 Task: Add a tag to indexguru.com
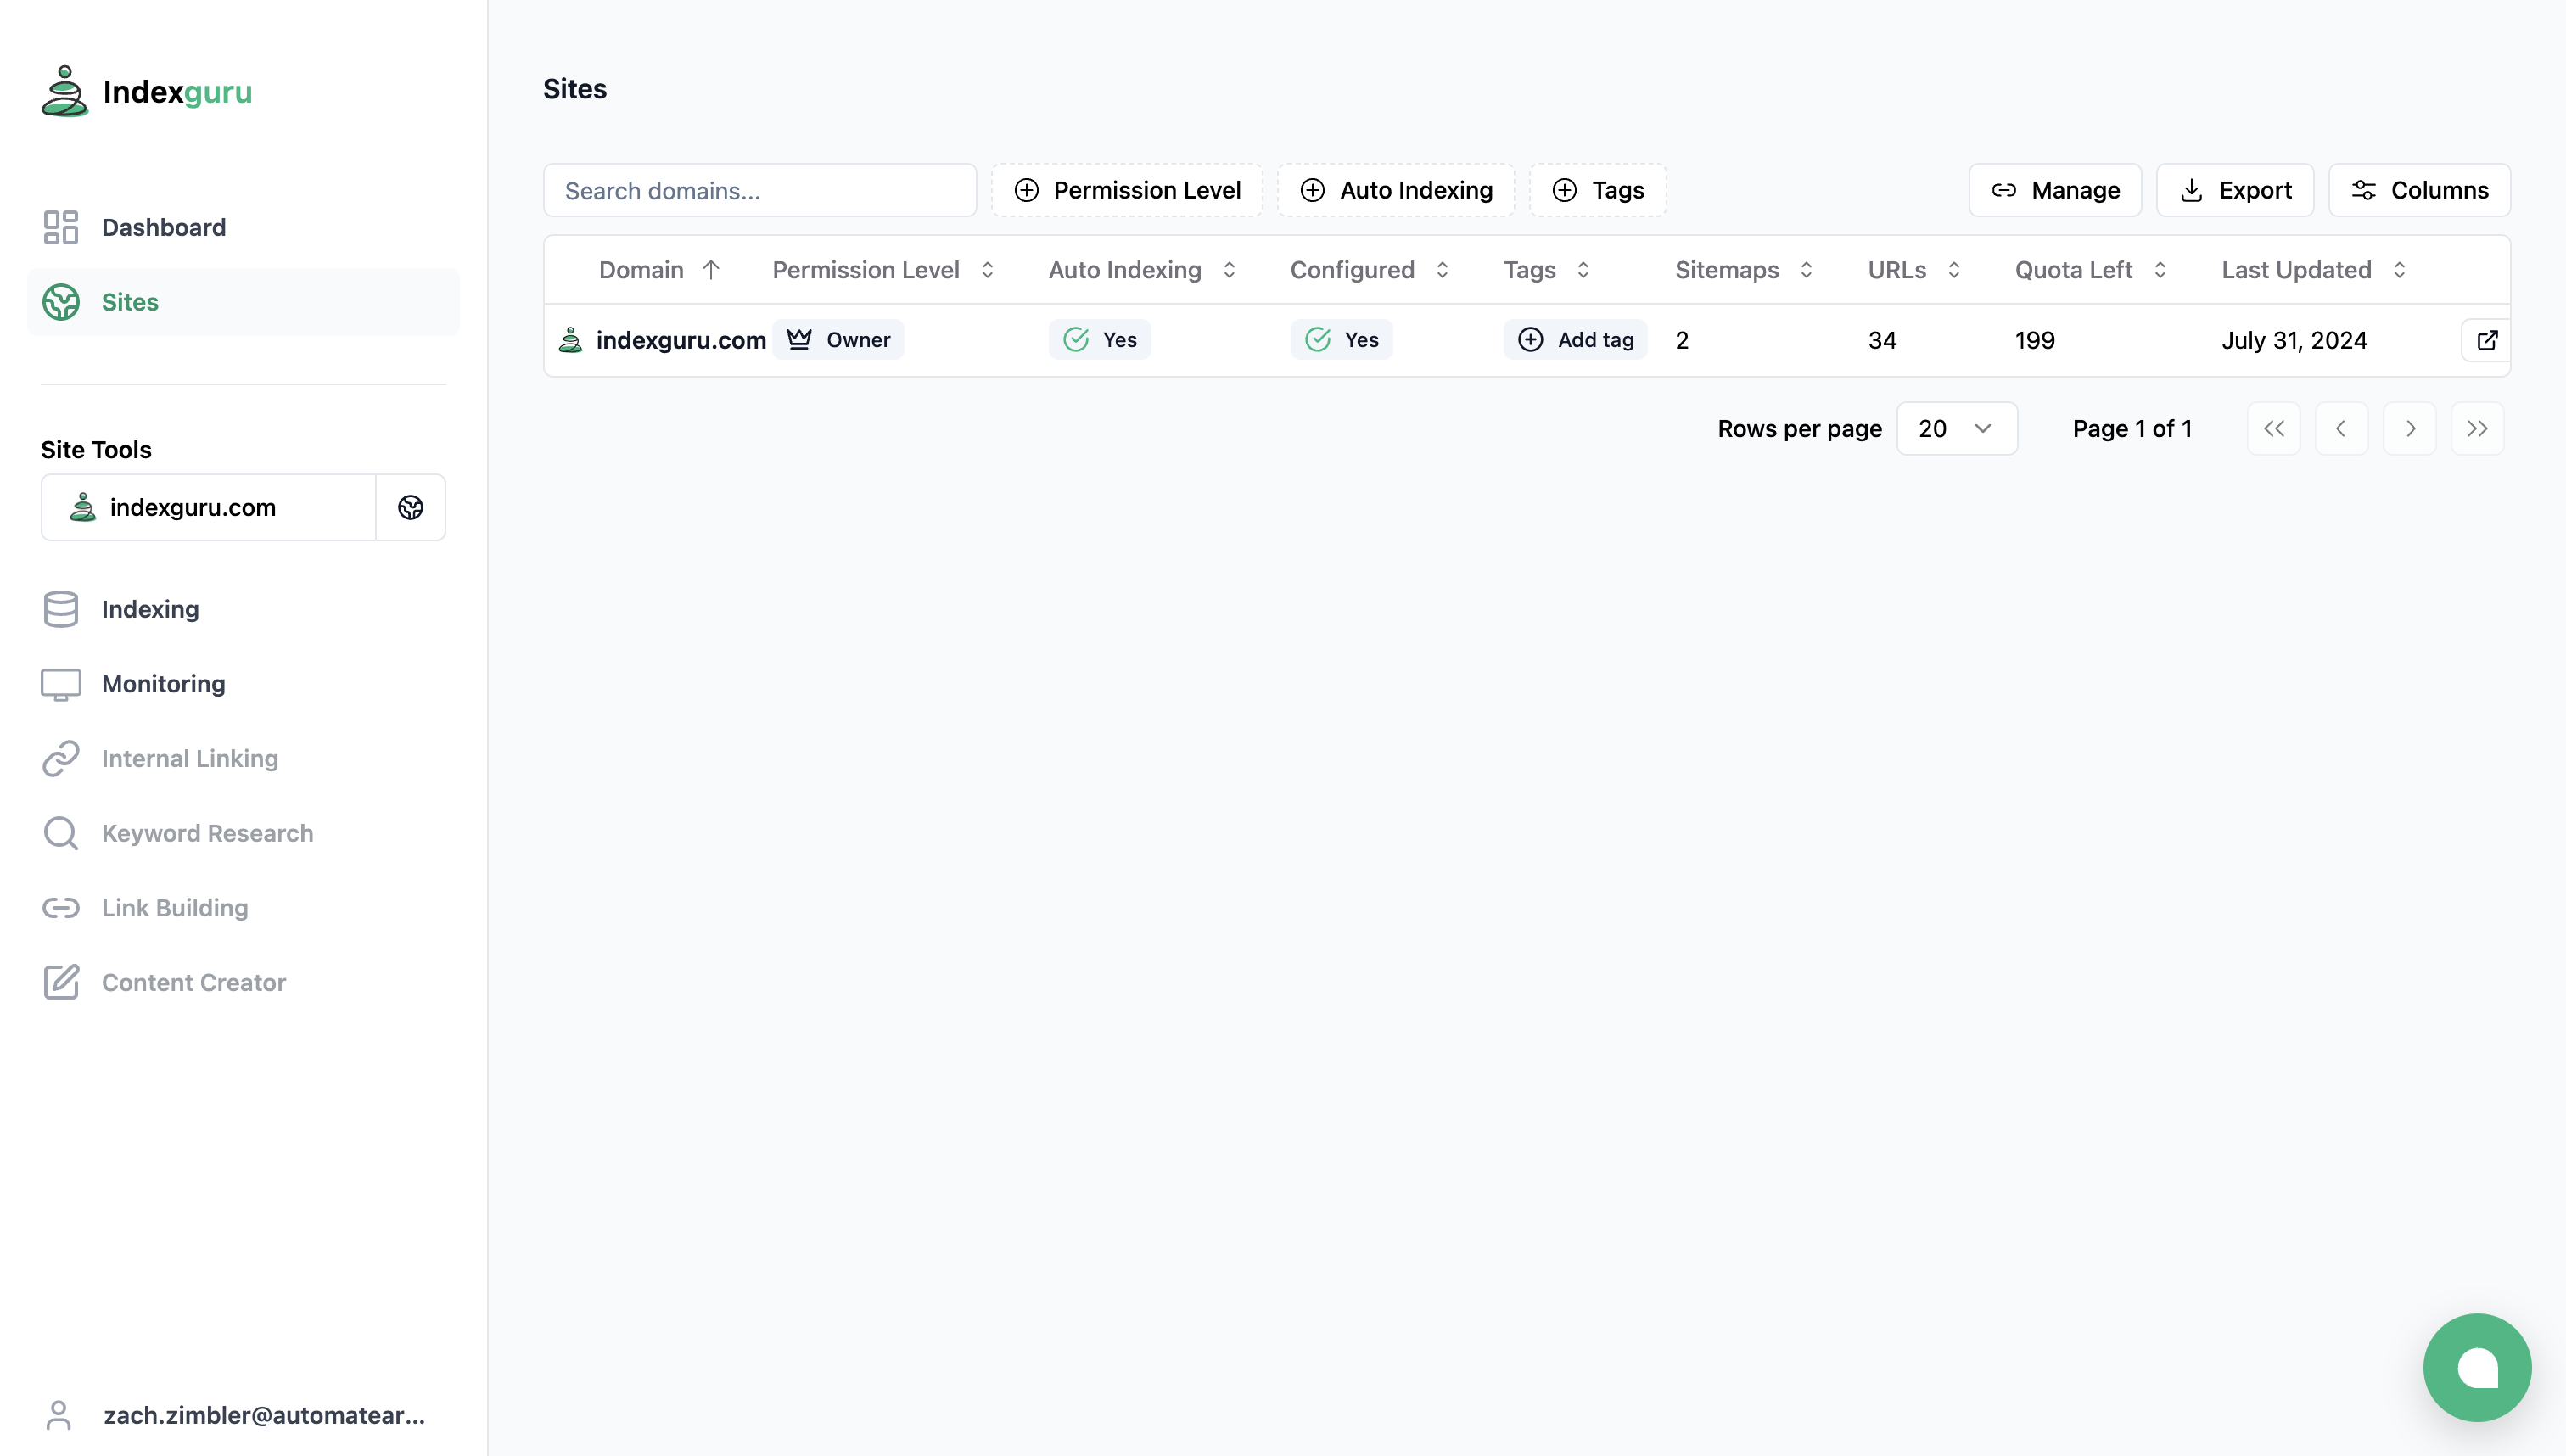coord(1576,340)
